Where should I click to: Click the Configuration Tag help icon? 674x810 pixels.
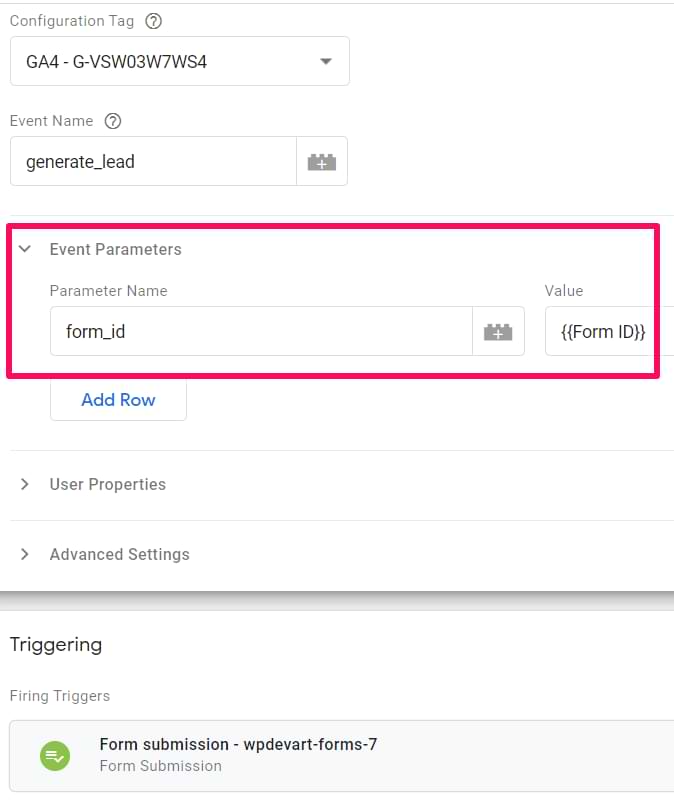coord(153,21)
